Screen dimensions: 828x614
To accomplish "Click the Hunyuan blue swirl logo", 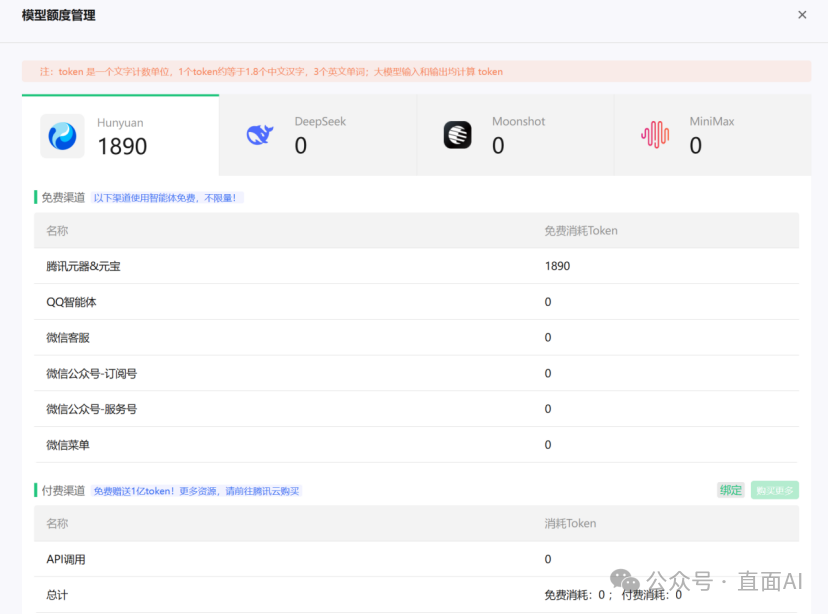I will pos(62,136).
